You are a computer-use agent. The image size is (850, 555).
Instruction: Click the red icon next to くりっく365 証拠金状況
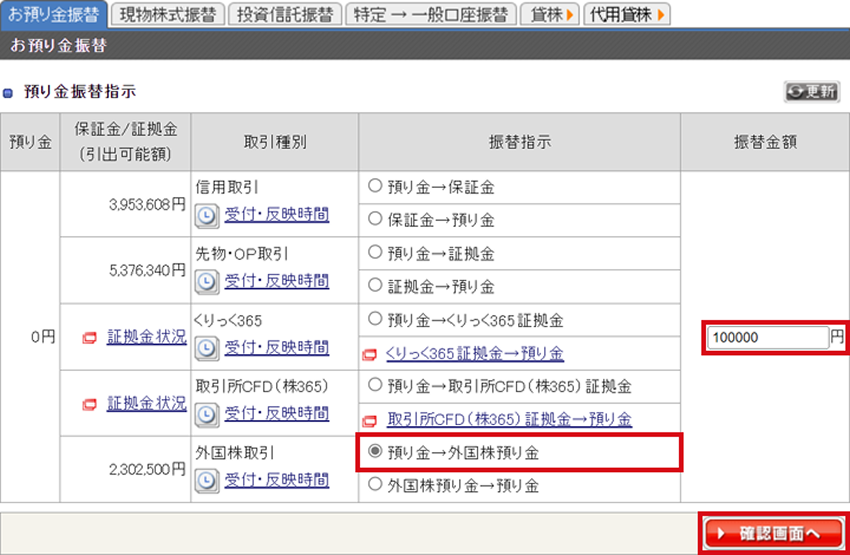click(x=89, y=338)
